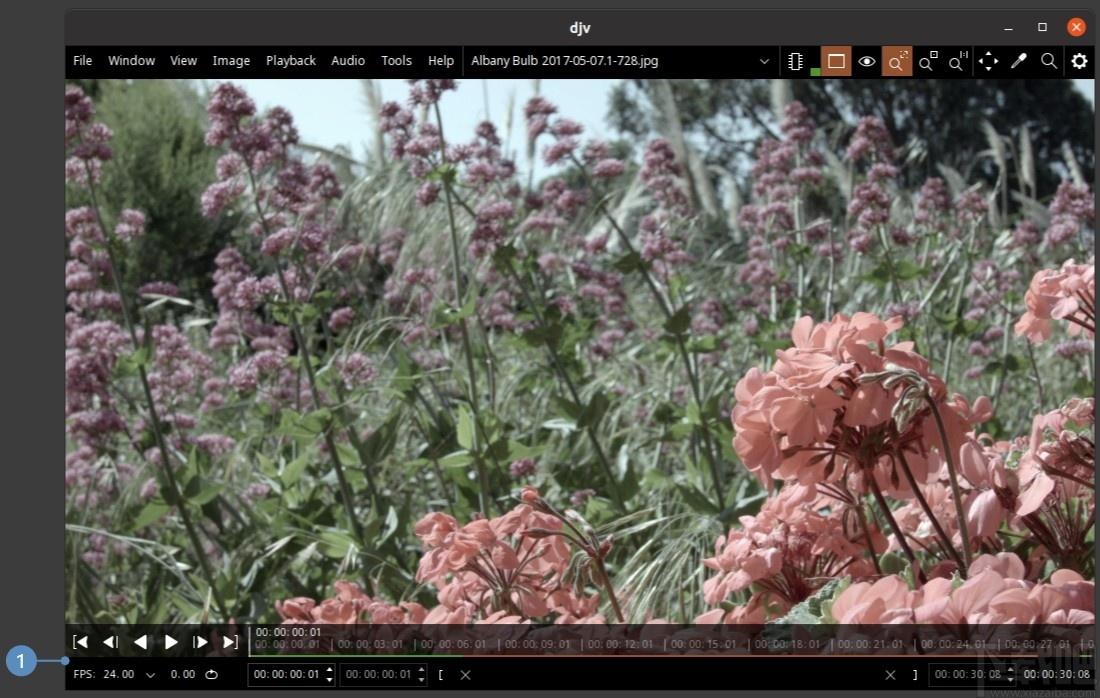This screenshot has width=1100, height=698.
Task: Decrement the in-point time stepper
Action: [421, 680]
